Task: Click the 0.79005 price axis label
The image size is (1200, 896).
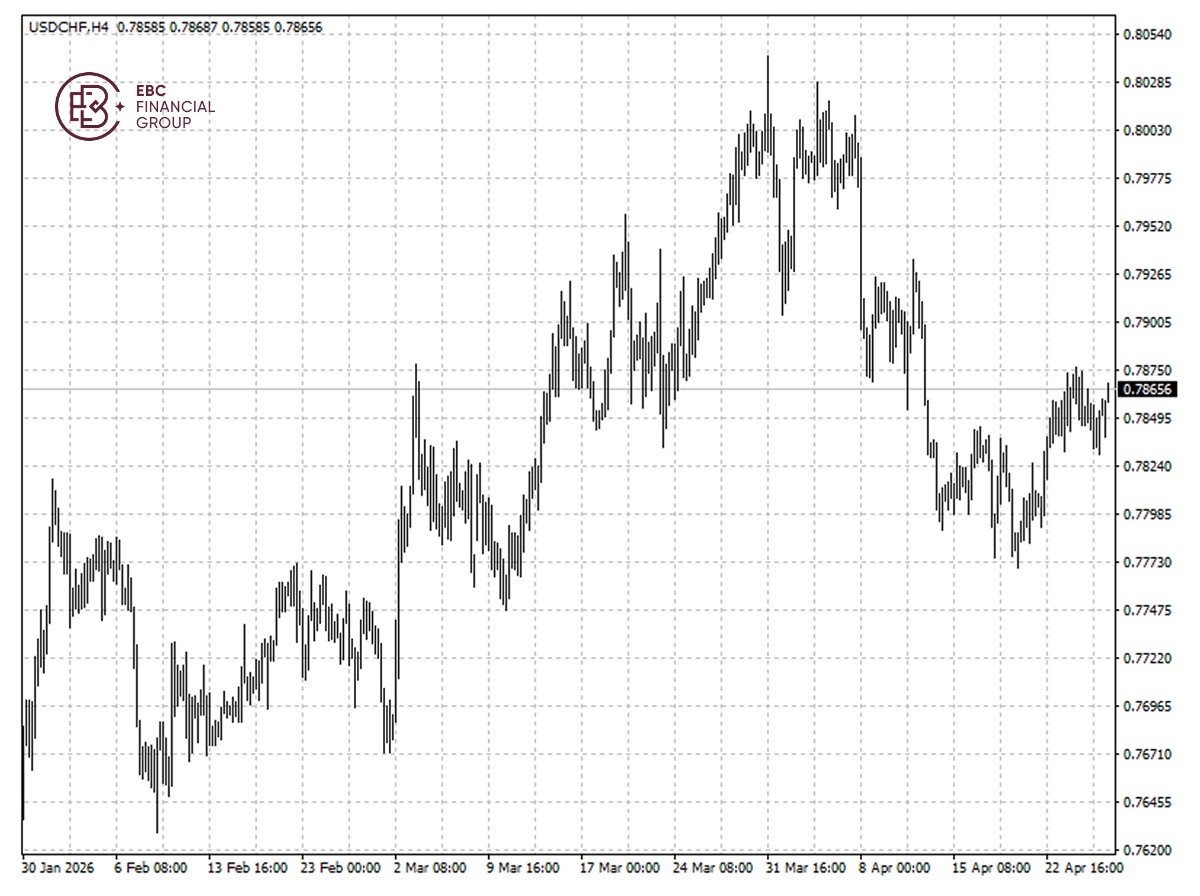Action: coord(1146,323)
